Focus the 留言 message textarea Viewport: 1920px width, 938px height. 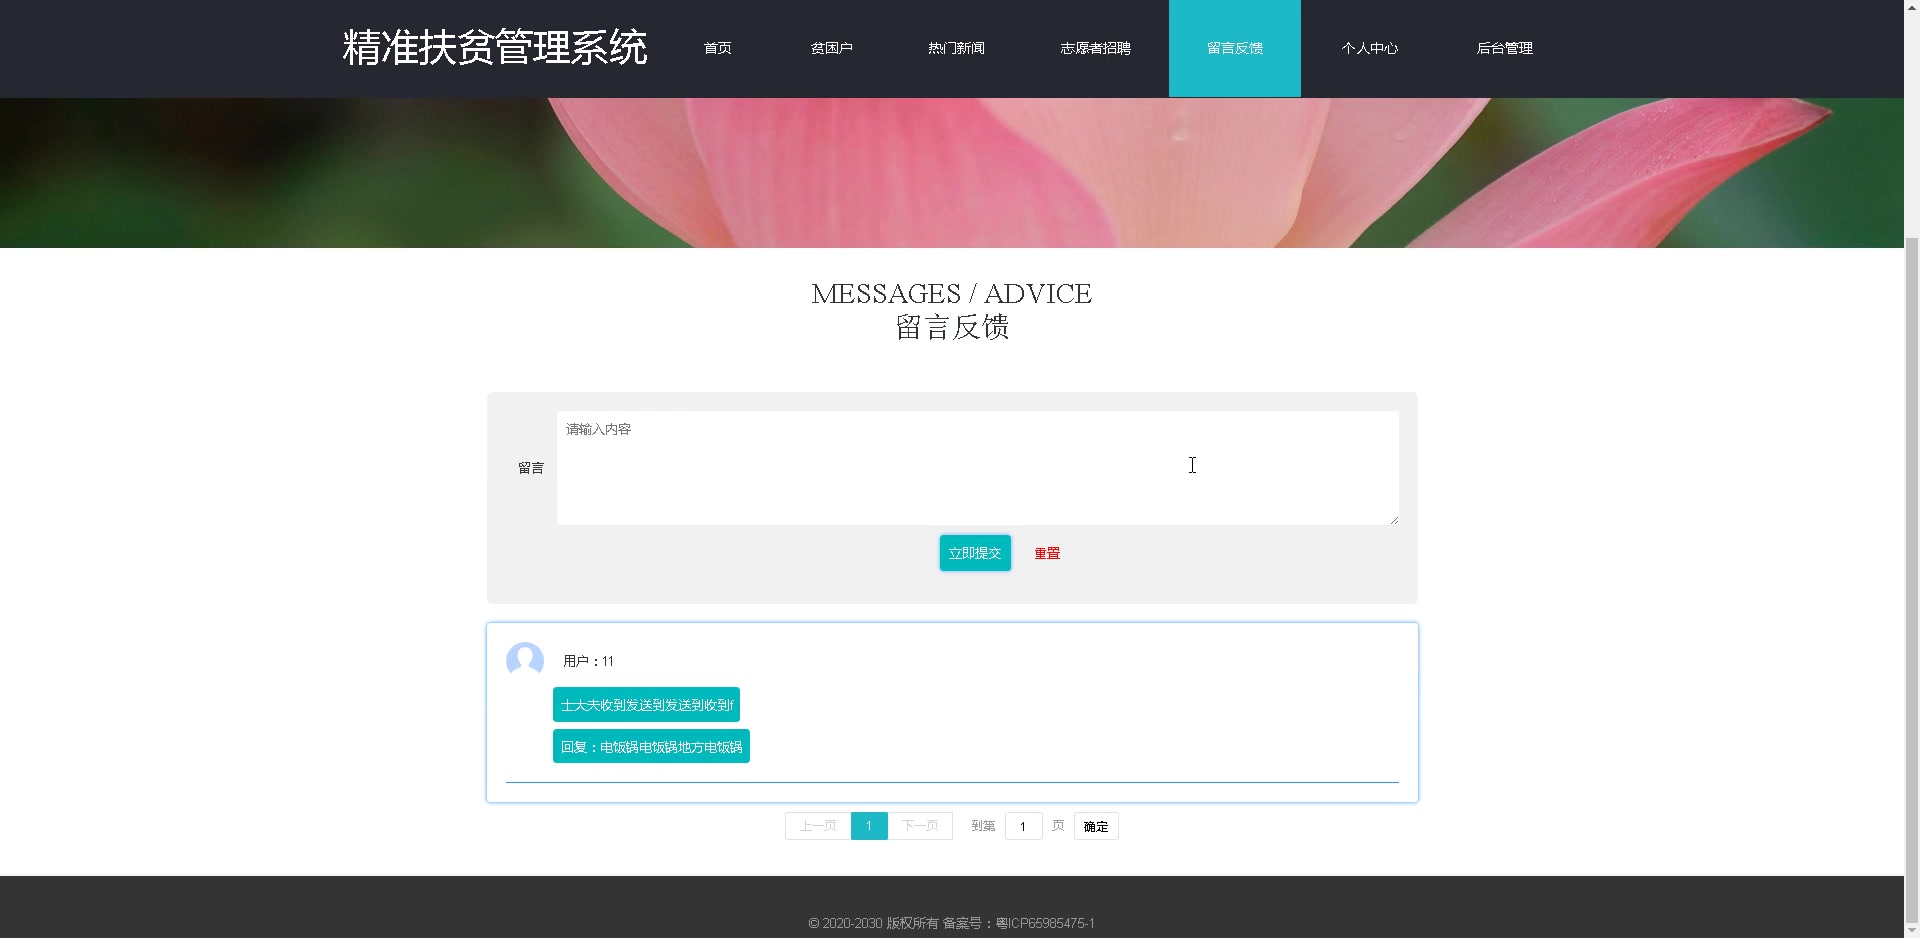coord(977,468)
